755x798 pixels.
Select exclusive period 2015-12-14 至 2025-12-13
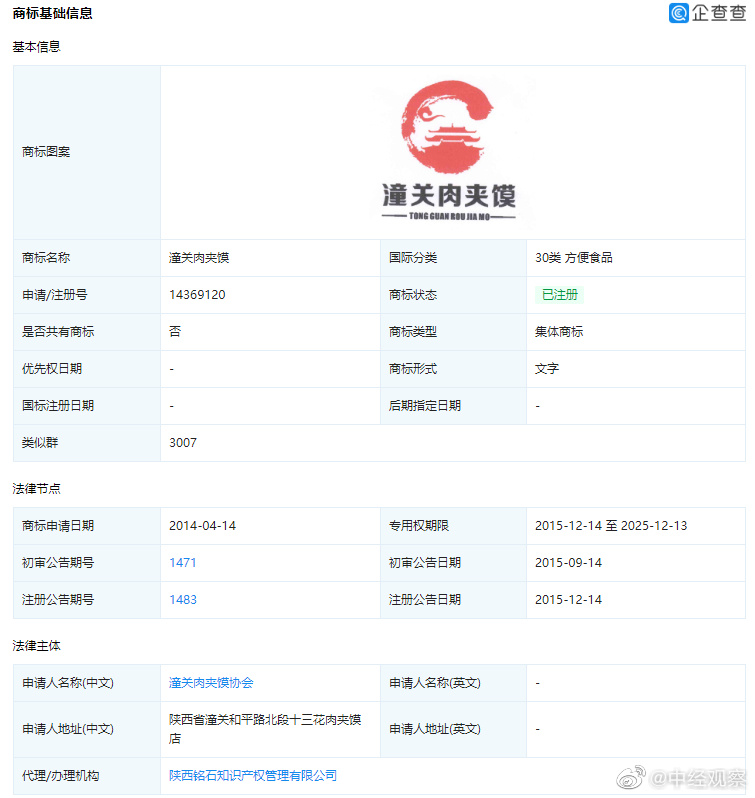click(x=611, y=526)
